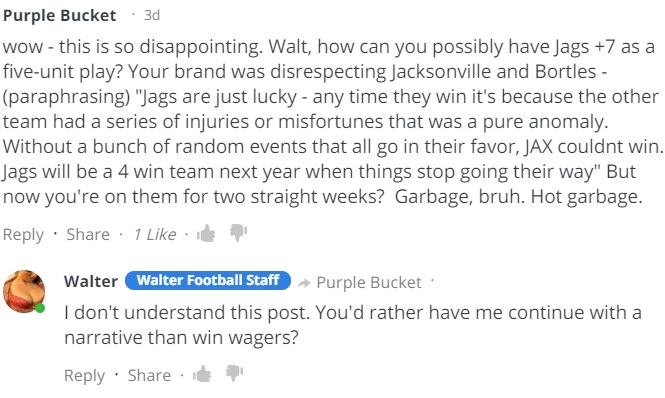Reply to Walter's comment

[84, 375]
